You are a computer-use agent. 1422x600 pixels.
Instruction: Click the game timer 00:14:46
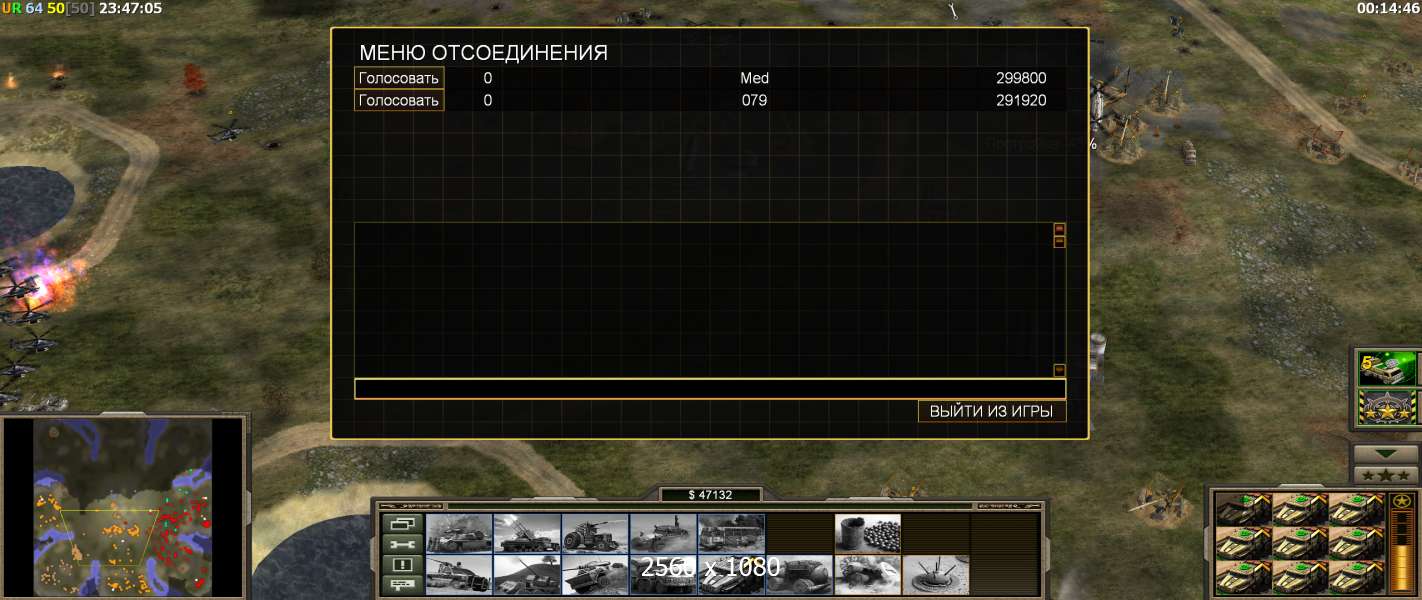click(1388, 8)
